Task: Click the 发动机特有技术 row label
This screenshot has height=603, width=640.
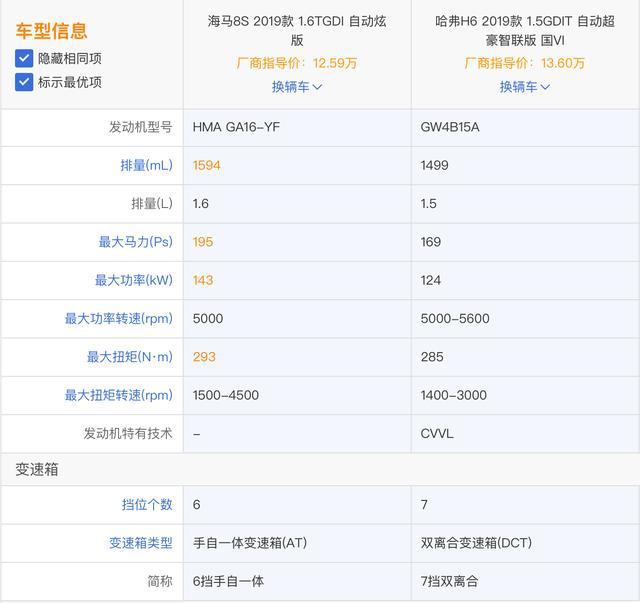Action: (x=128, y=433)
